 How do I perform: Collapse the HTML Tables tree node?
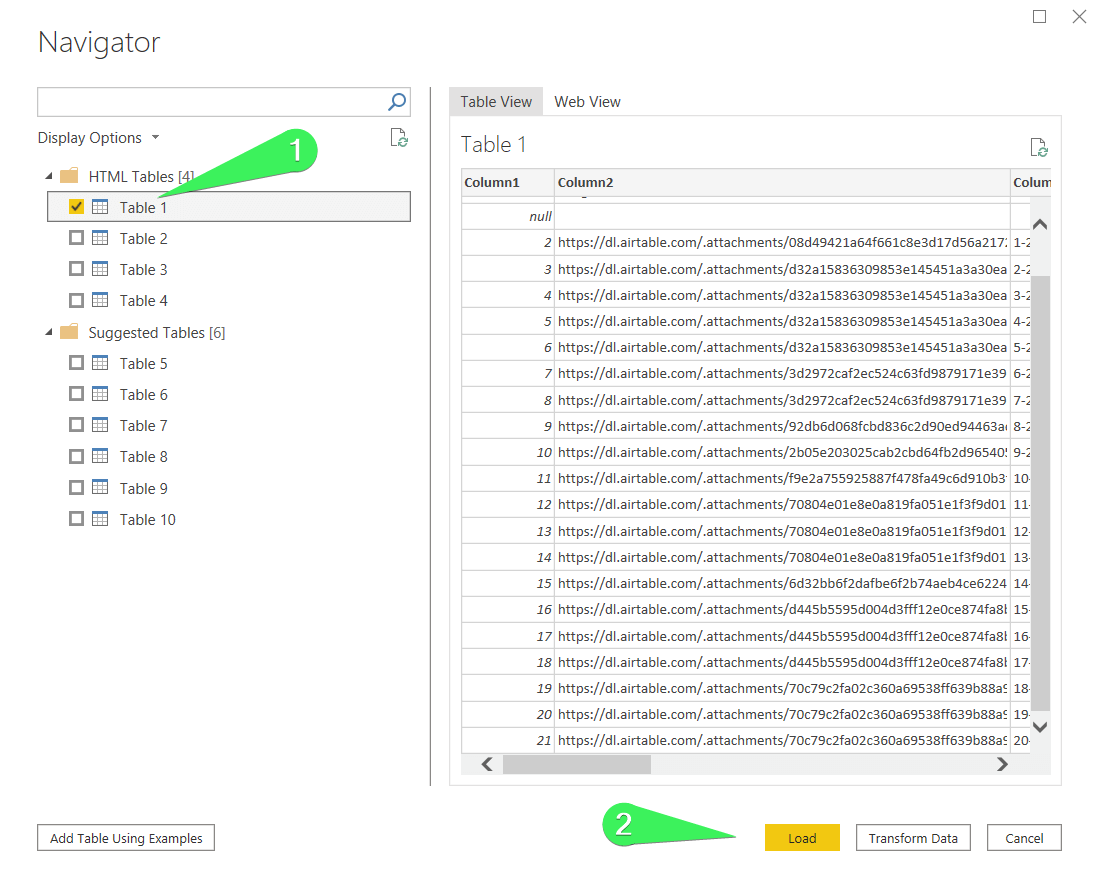(x=49, y=176)
